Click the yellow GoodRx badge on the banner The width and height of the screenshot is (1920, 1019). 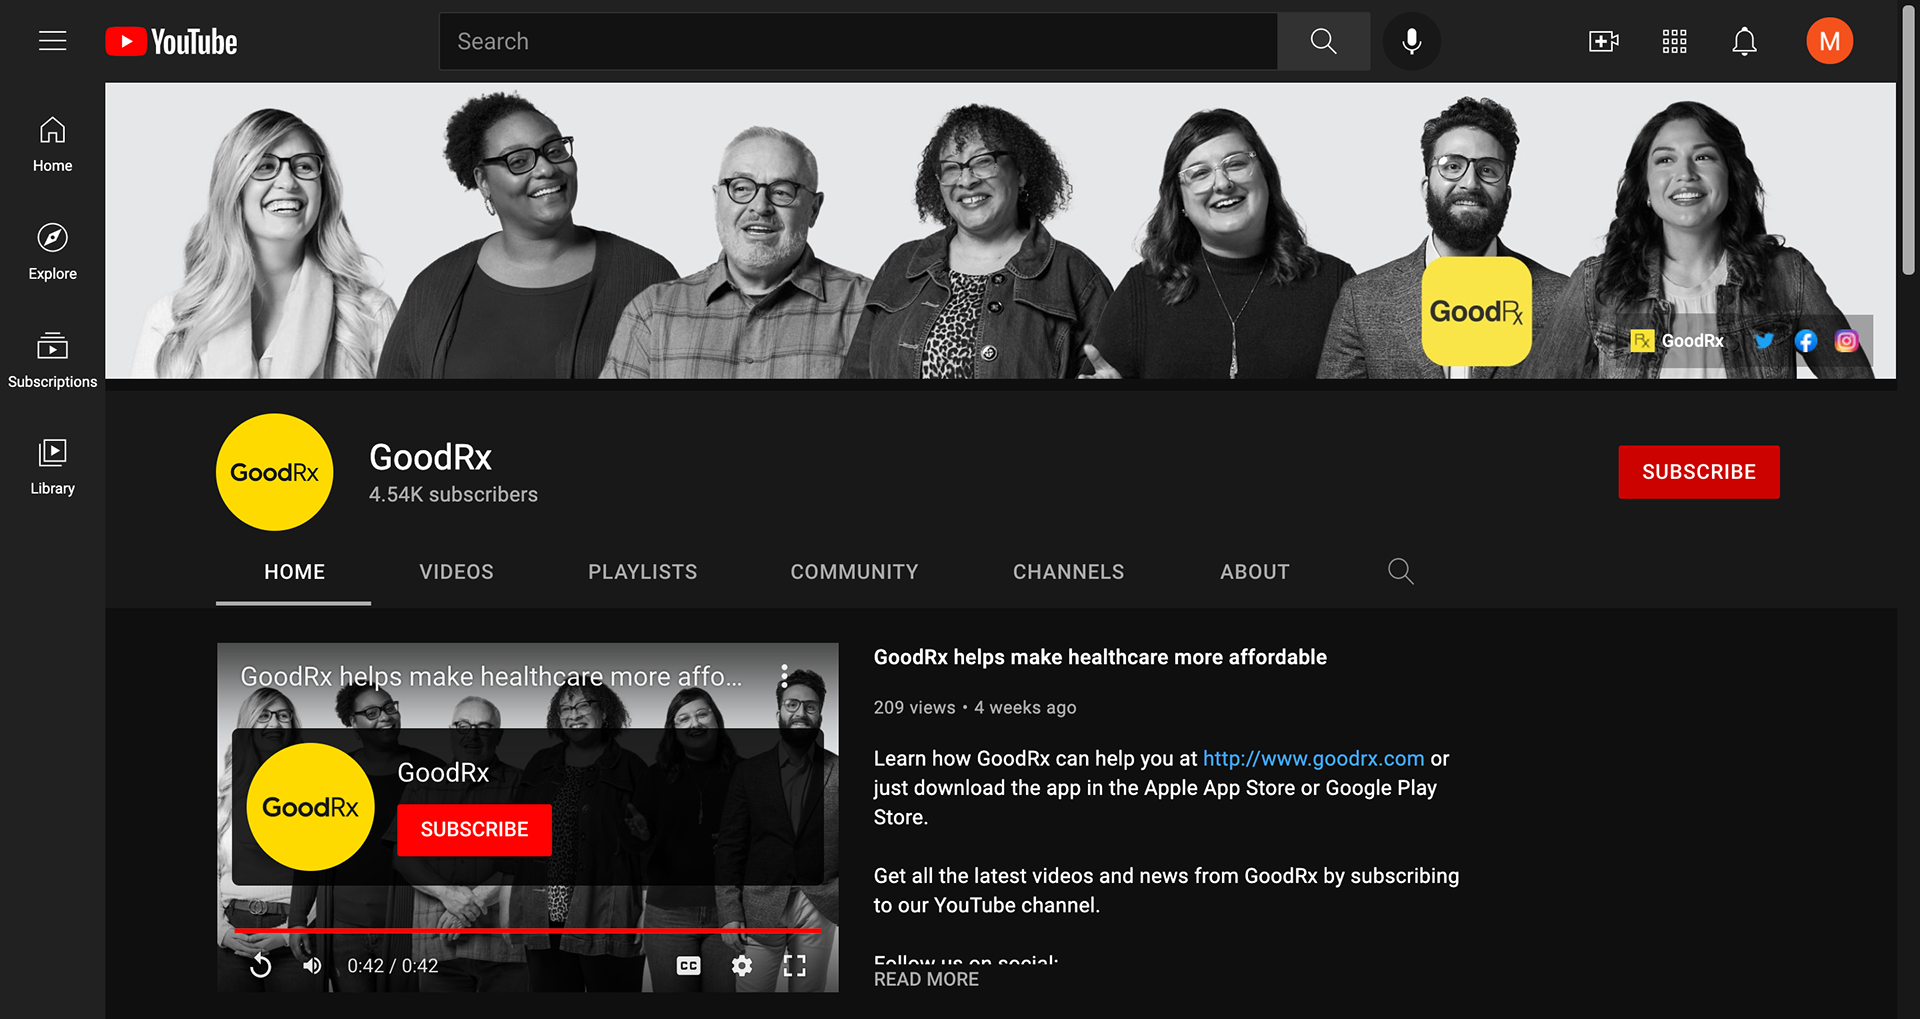tap(1476, 311)
